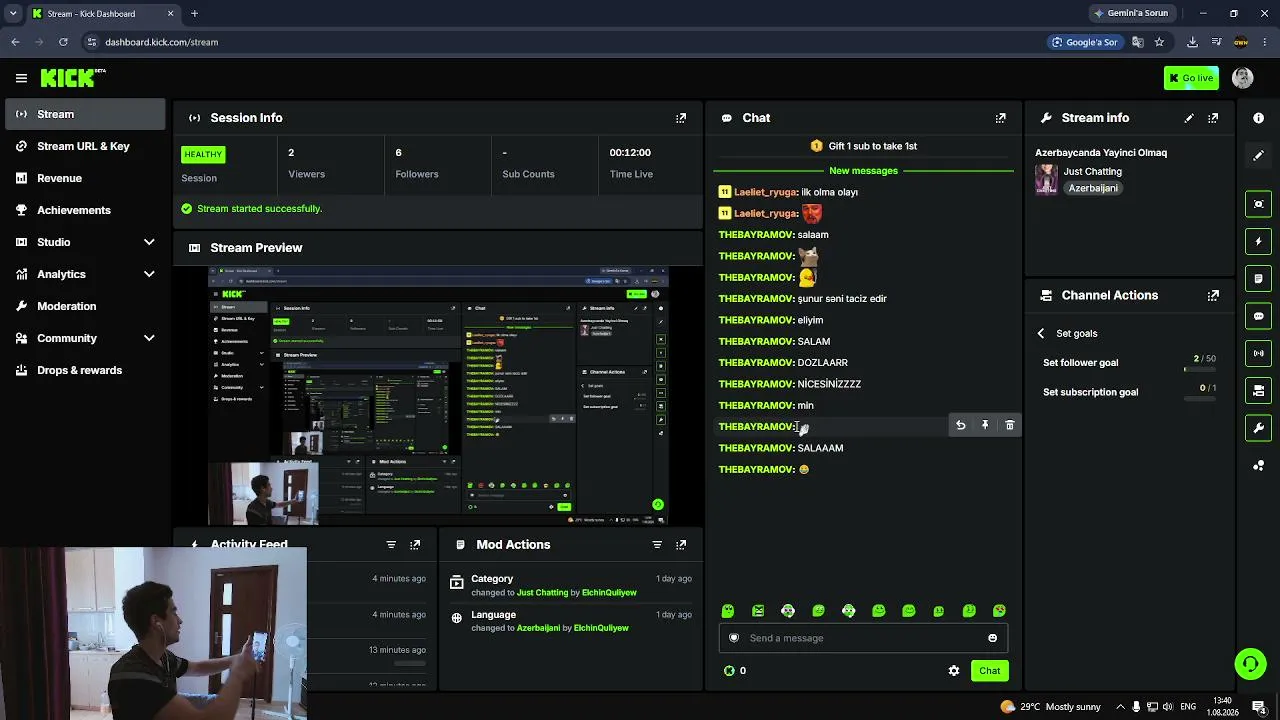Screen dimensions: 1280x720
Task: Open the hamburger menu beside the Kick logo
Action: click(21, 78)
